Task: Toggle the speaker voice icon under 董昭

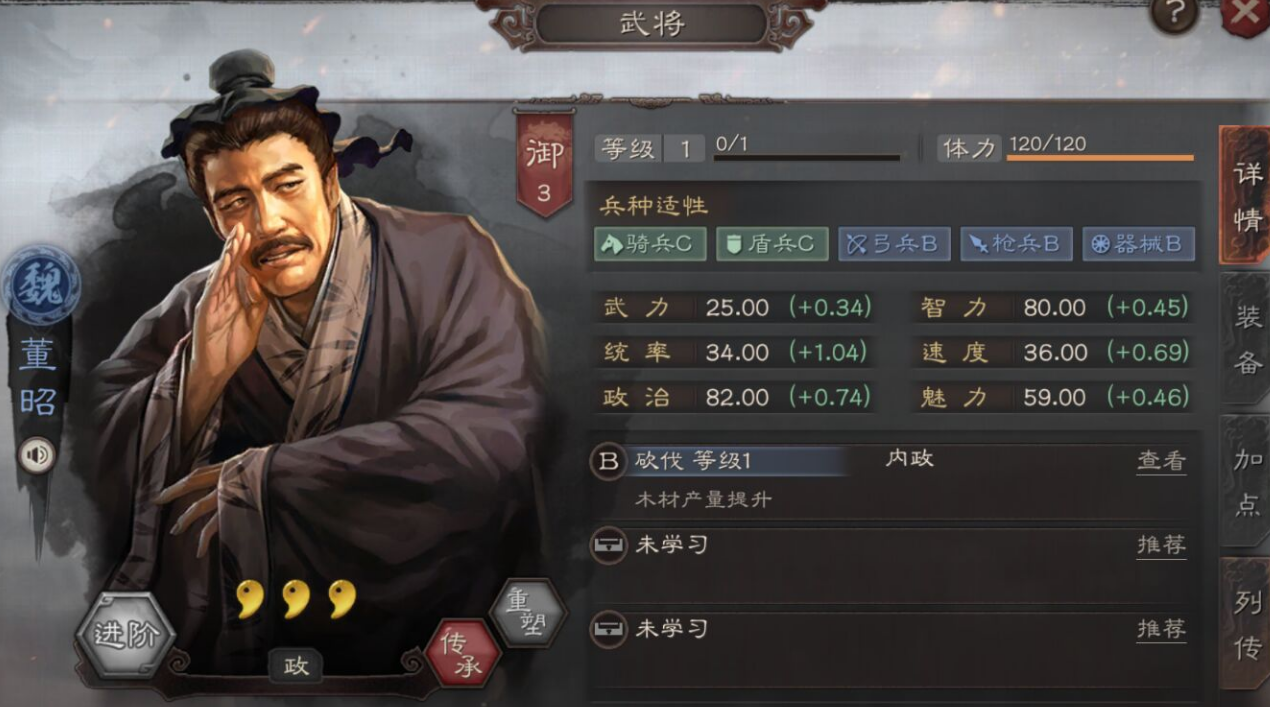Action: tap(38, 457)
